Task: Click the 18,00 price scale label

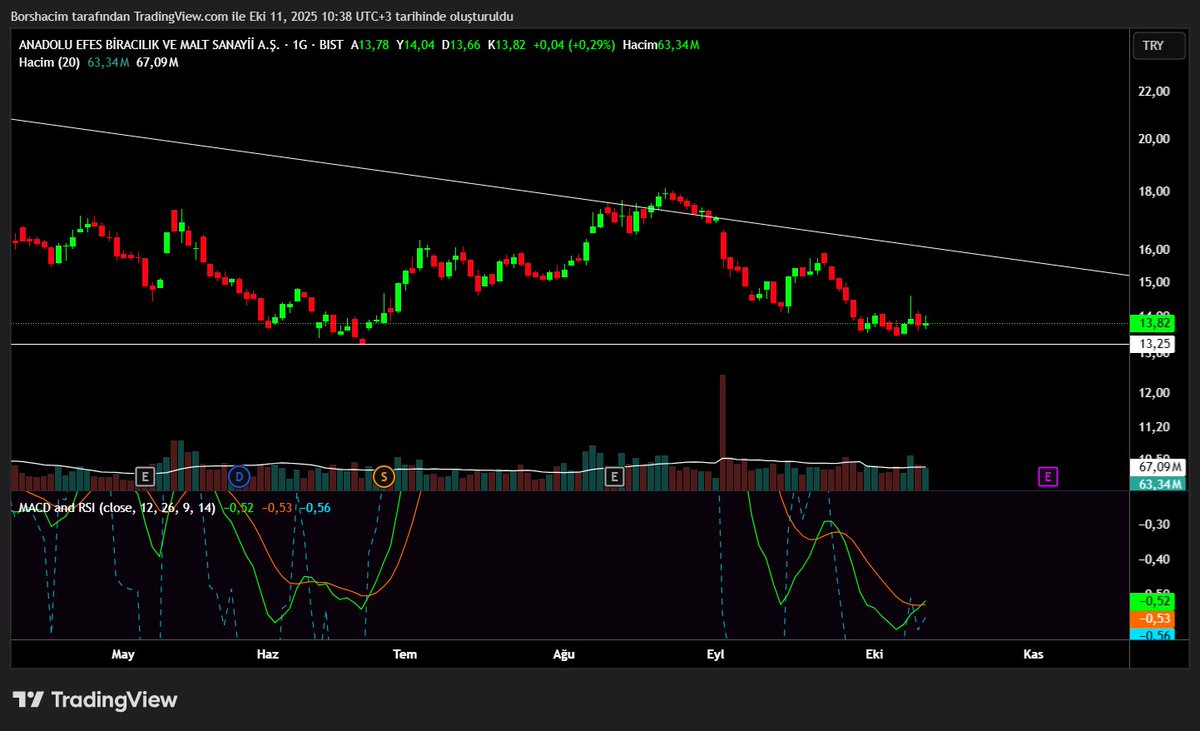Action: point(1154,192)
